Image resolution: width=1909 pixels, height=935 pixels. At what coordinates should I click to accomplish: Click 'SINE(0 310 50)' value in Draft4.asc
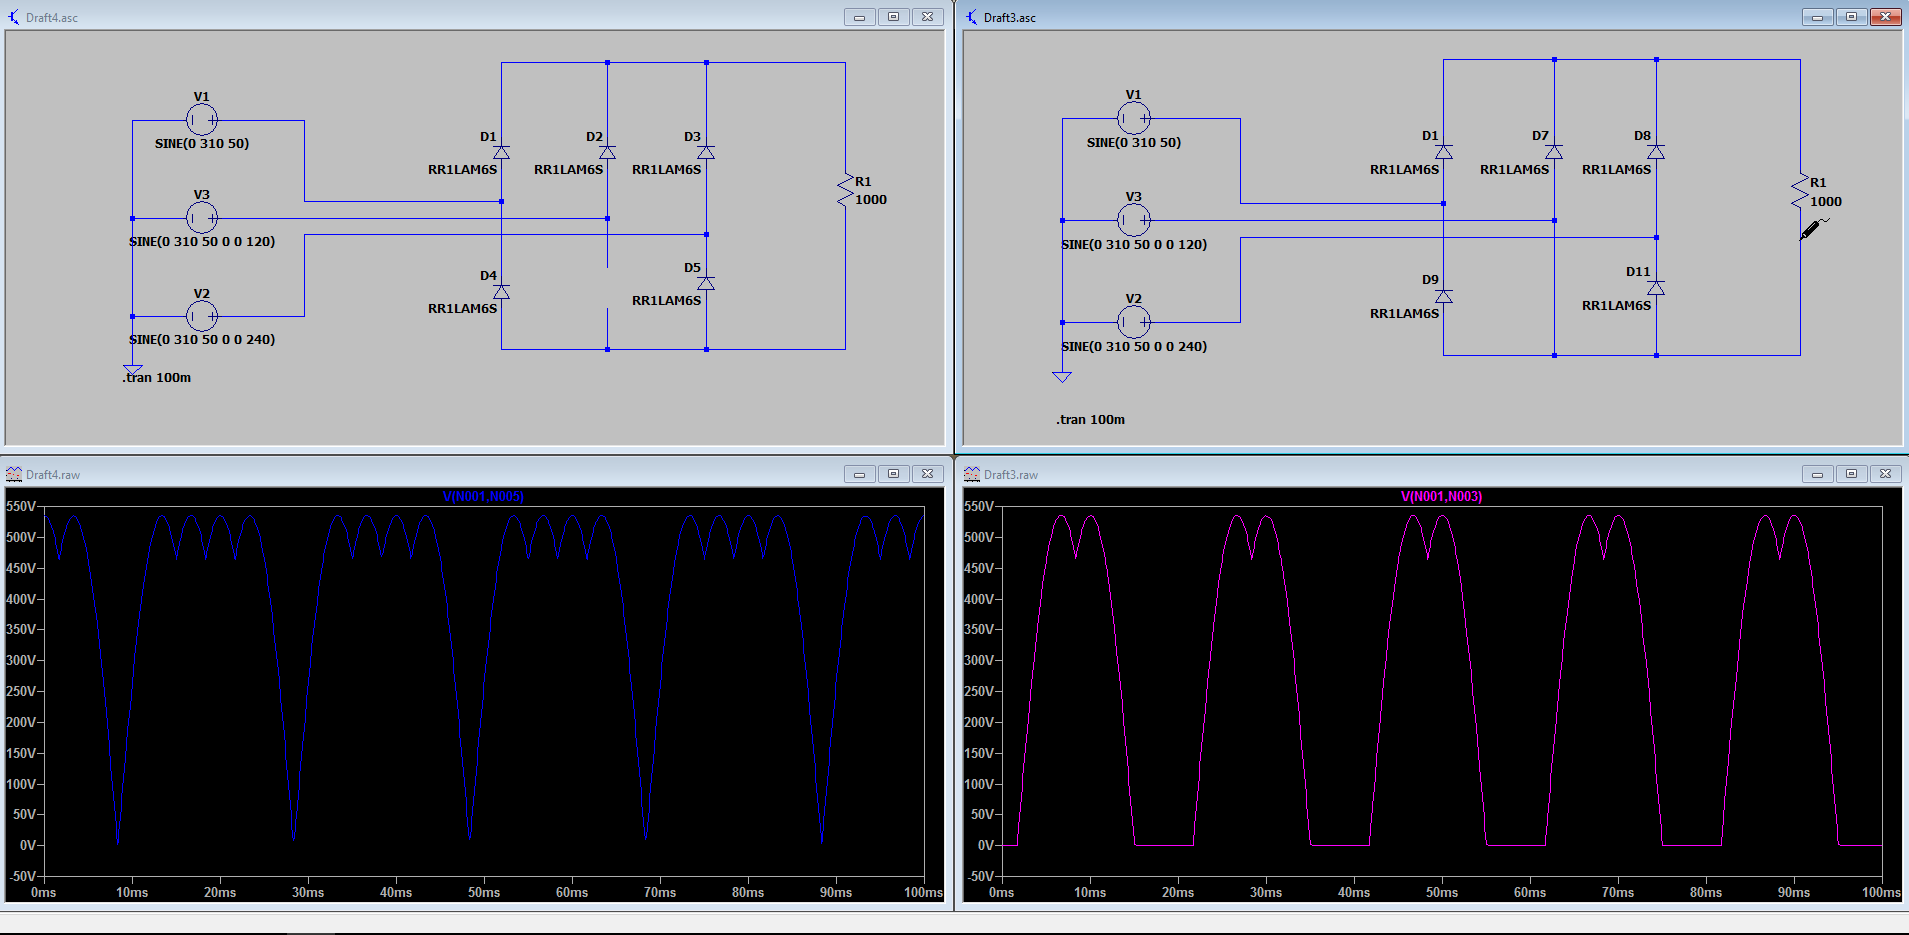click(202, 144)
